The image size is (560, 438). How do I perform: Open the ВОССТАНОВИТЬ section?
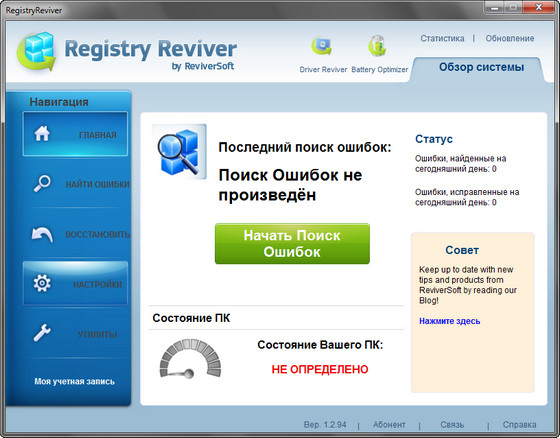tap(75, 234)
